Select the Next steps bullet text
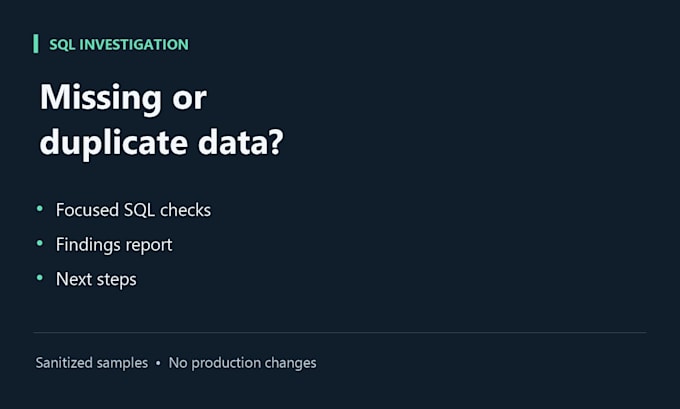This screenshot has height=409, width=680. (96, 280)
